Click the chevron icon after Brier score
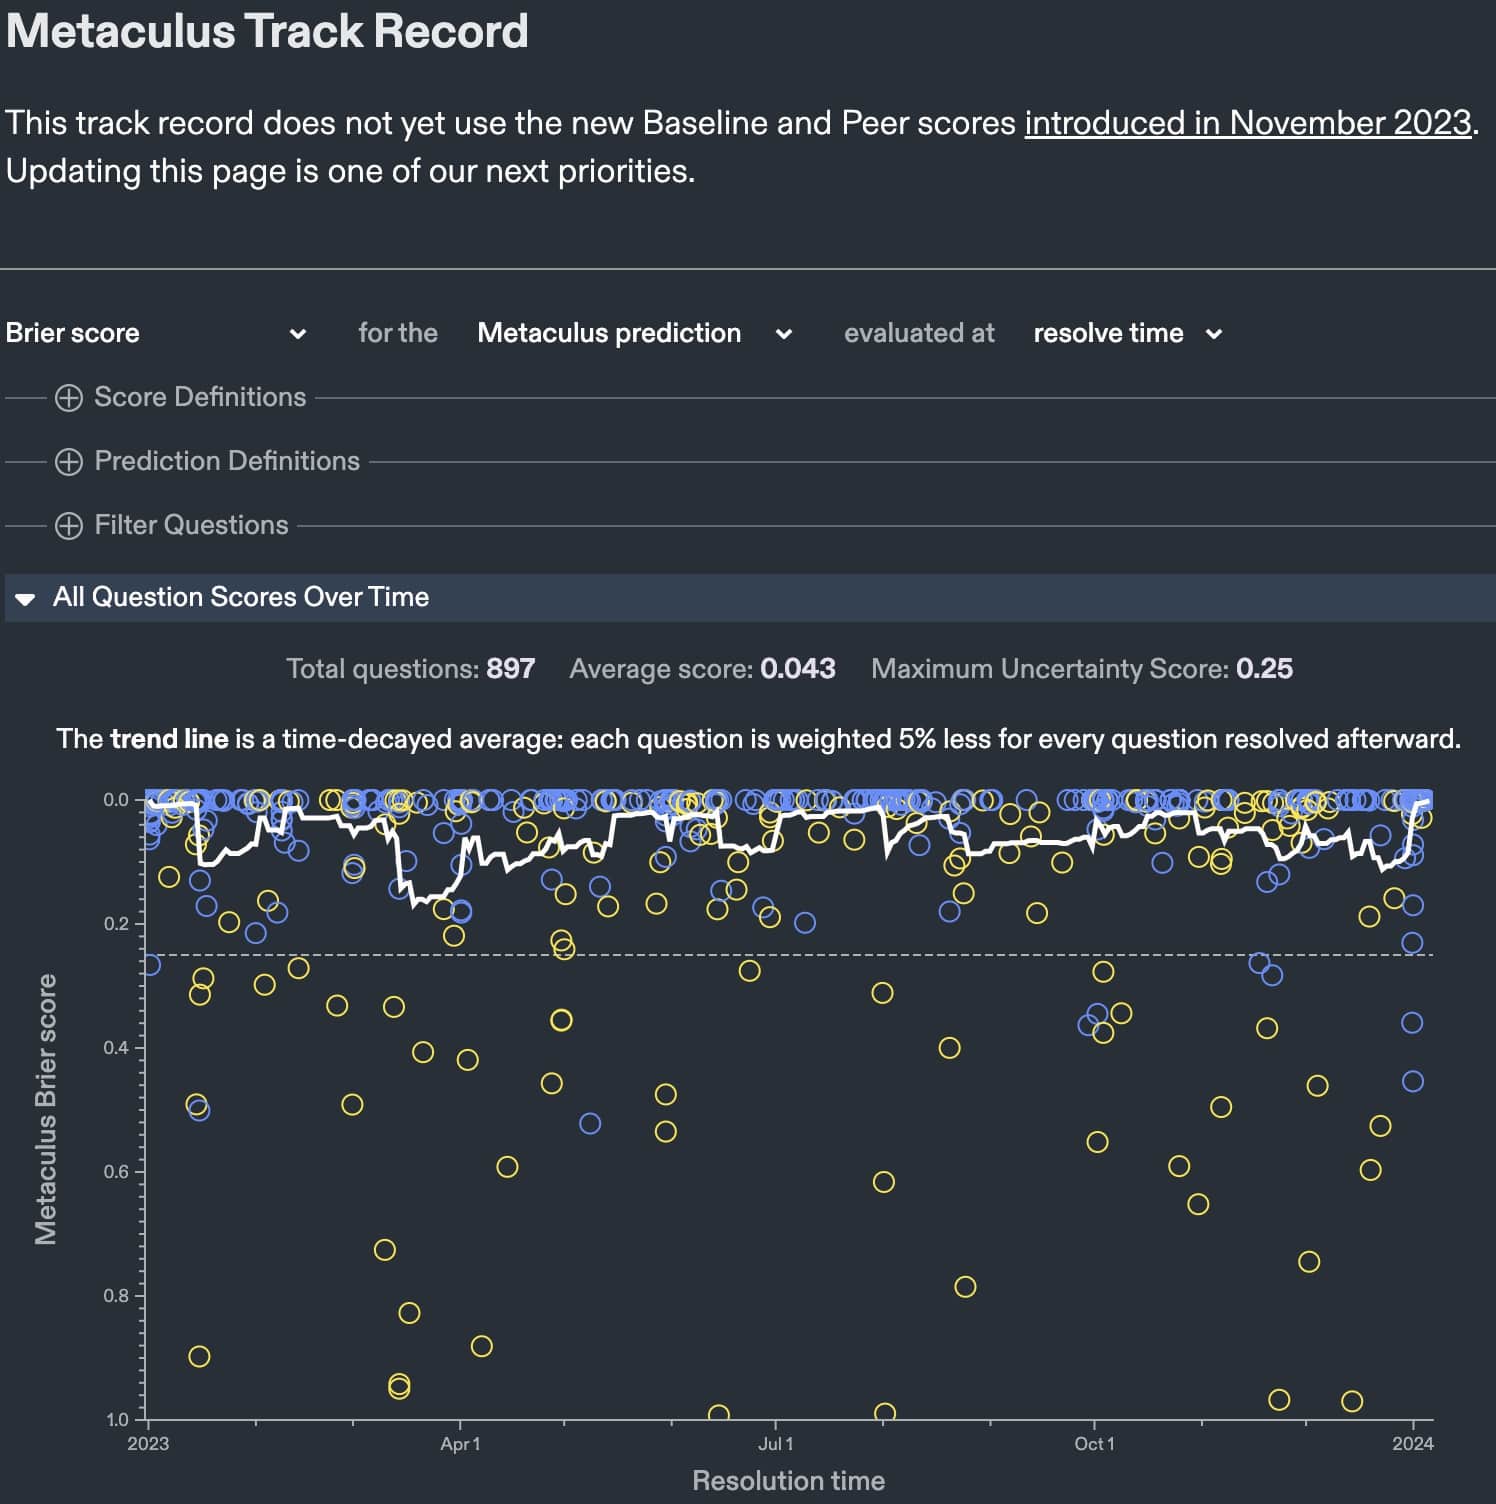 click(297, 334)
